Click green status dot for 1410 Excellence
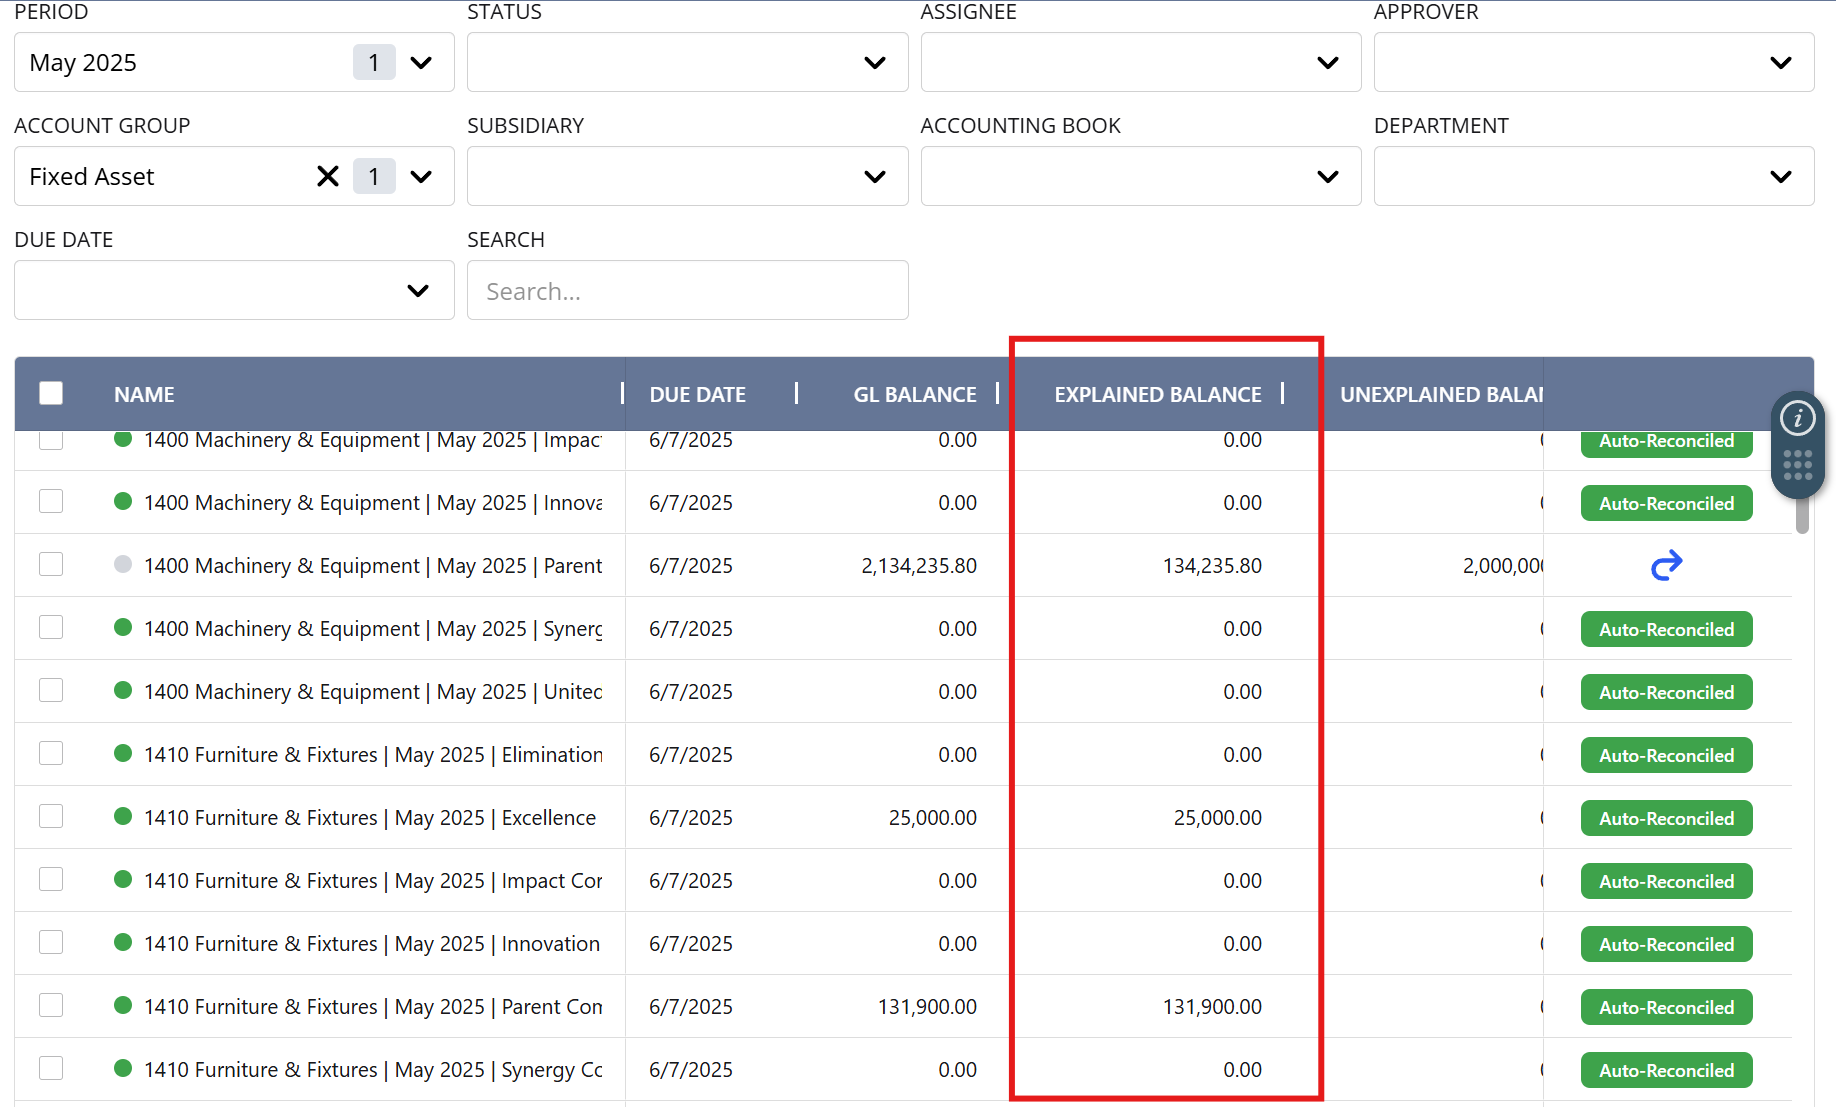1836x1107 pixels. 123,816
